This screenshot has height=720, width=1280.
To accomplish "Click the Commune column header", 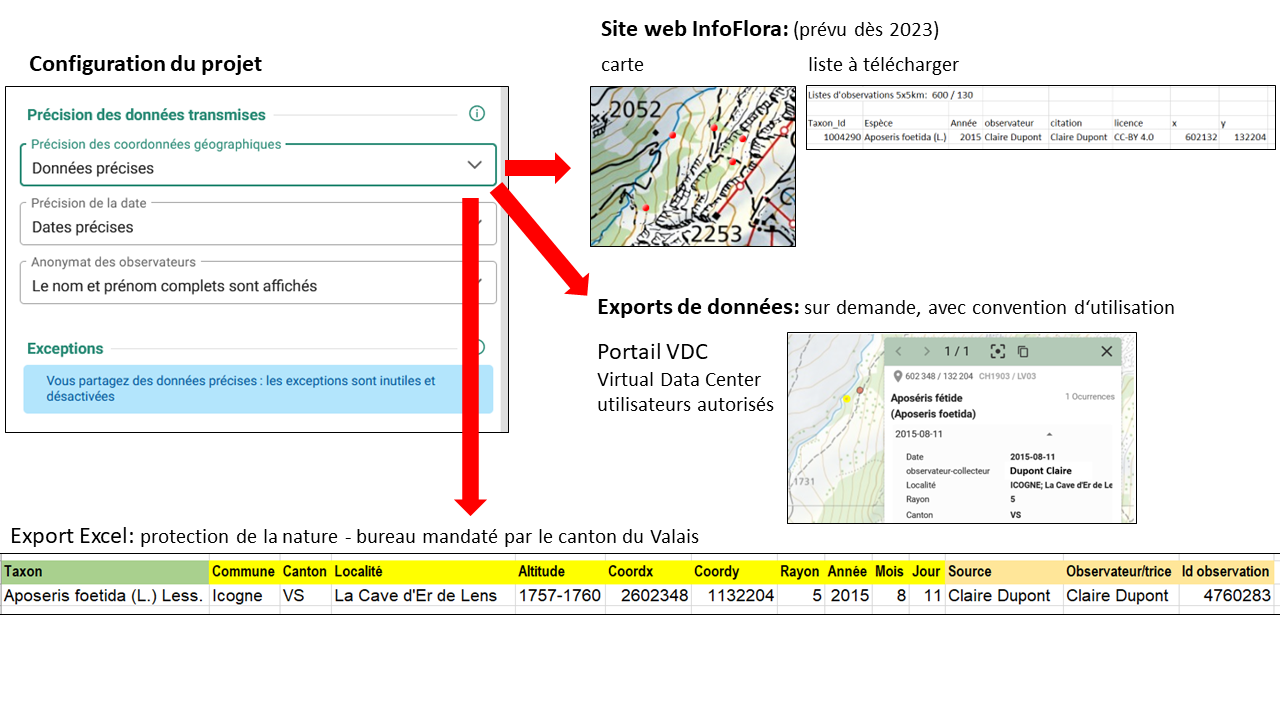I will pyautogui.click(x=244, y=572).
